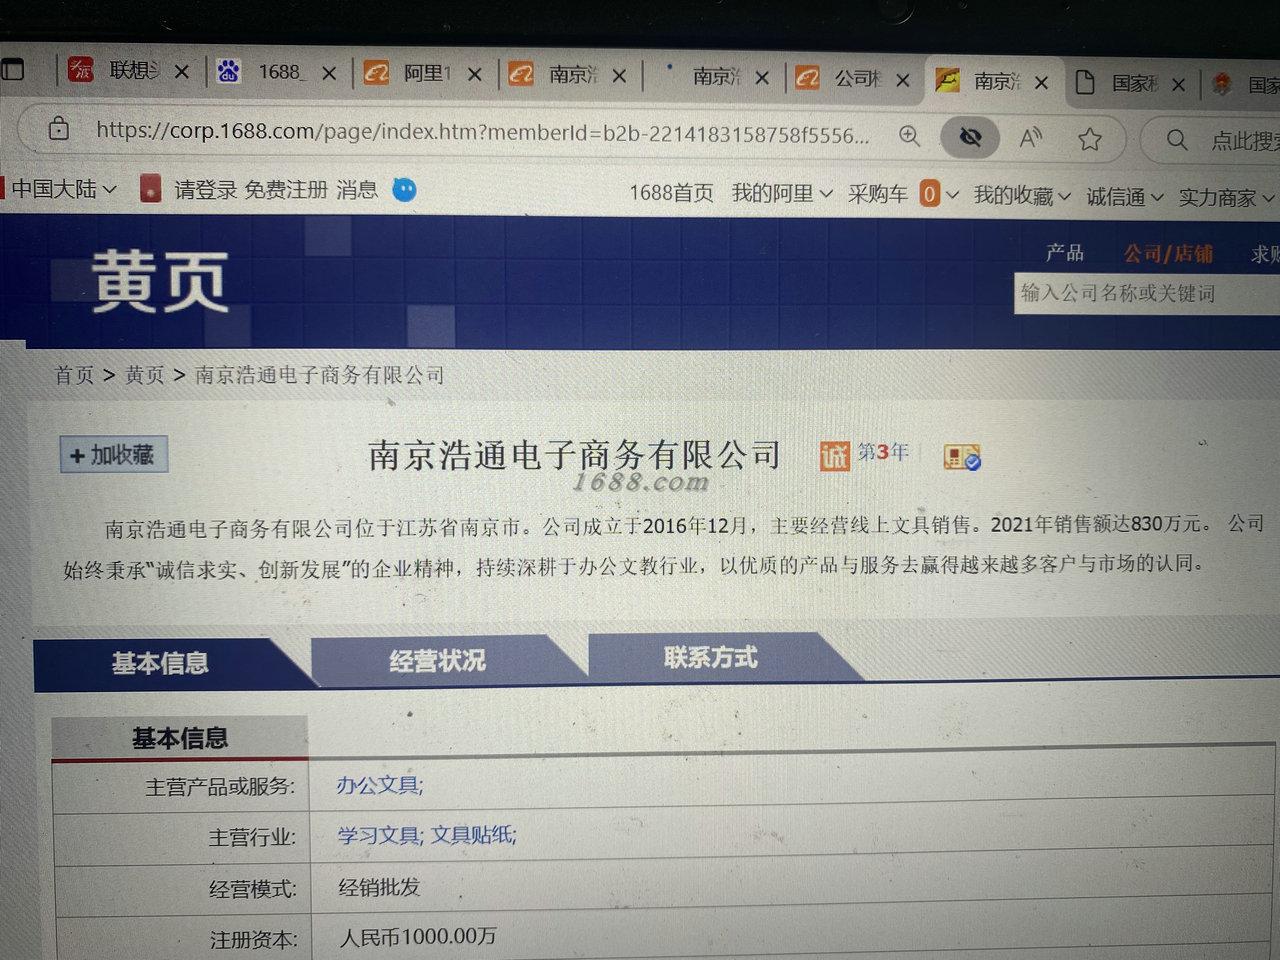Open the 学习文具 industry link
The height and width of the screenshot is (960, 1280).
click(379, 835)
